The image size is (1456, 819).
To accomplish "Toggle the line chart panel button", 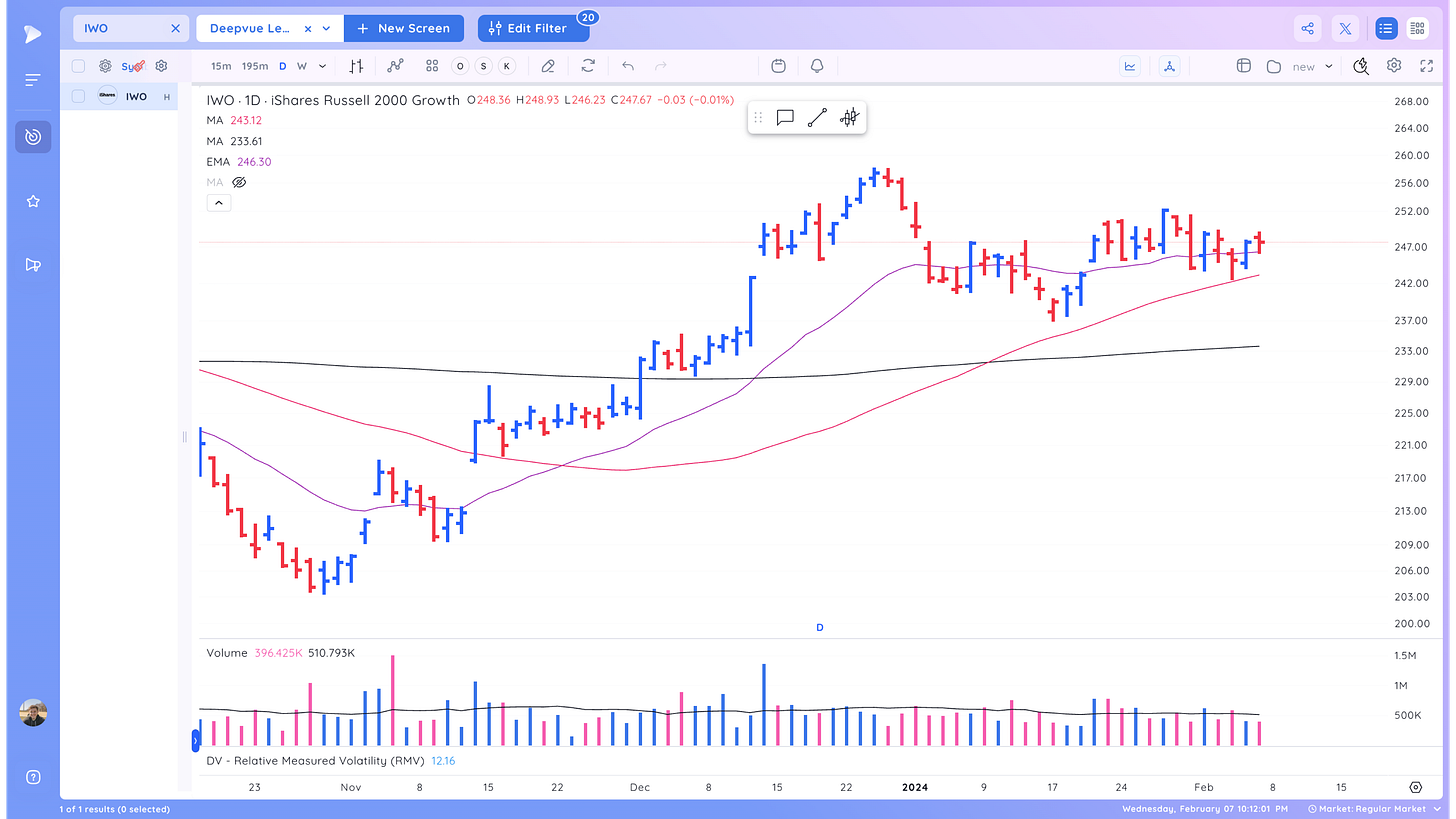I will [1130, 66].
